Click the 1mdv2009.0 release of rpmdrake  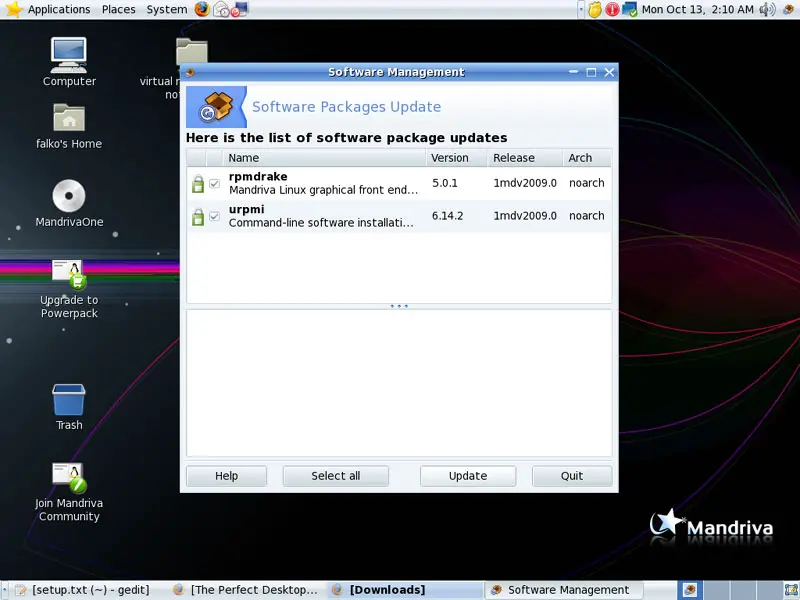[525, 183]
